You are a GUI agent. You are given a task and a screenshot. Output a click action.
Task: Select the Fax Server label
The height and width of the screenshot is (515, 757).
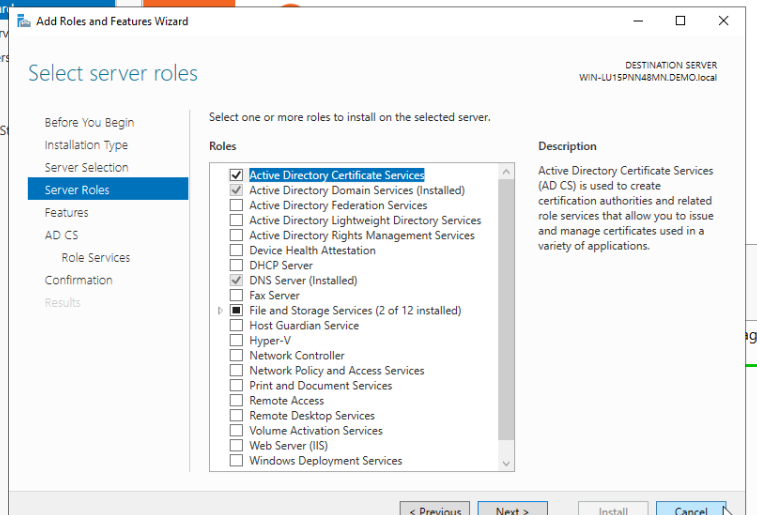coord(274,295)
